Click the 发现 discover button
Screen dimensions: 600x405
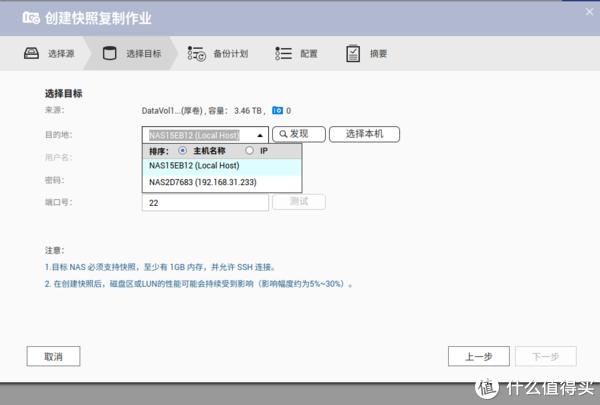(x=299, y=134)
